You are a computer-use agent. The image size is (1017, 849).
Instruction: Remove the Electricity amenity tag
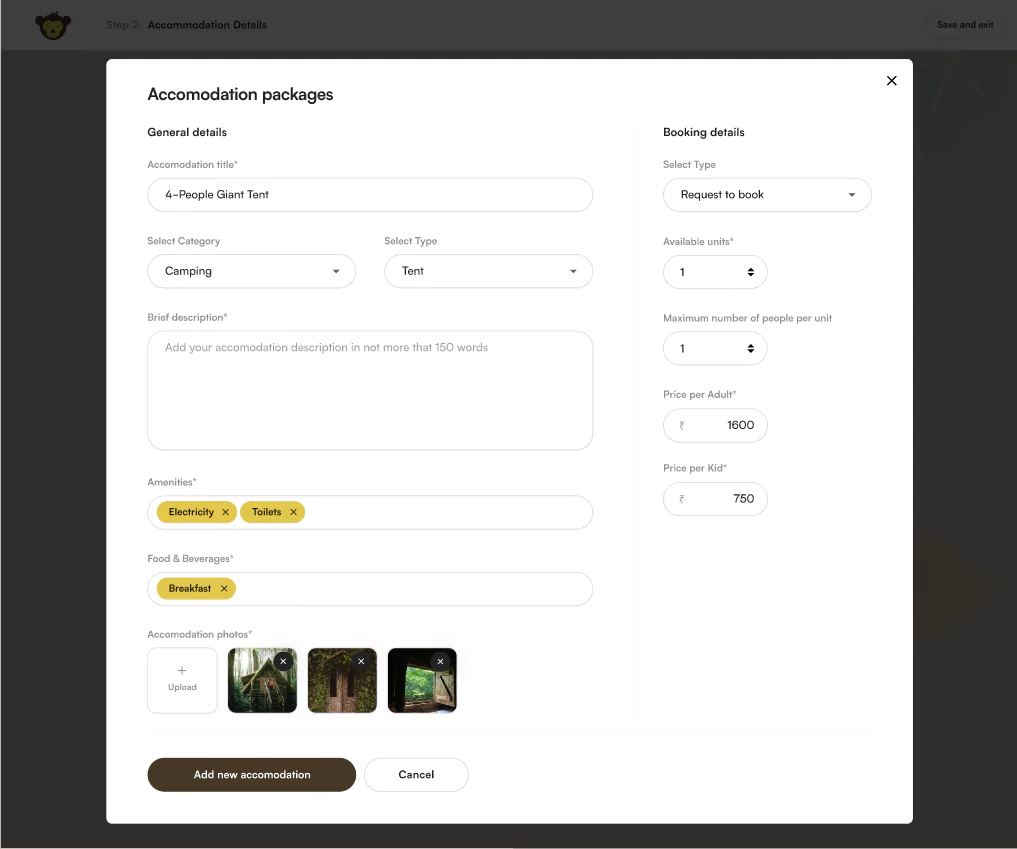point(225,511)
